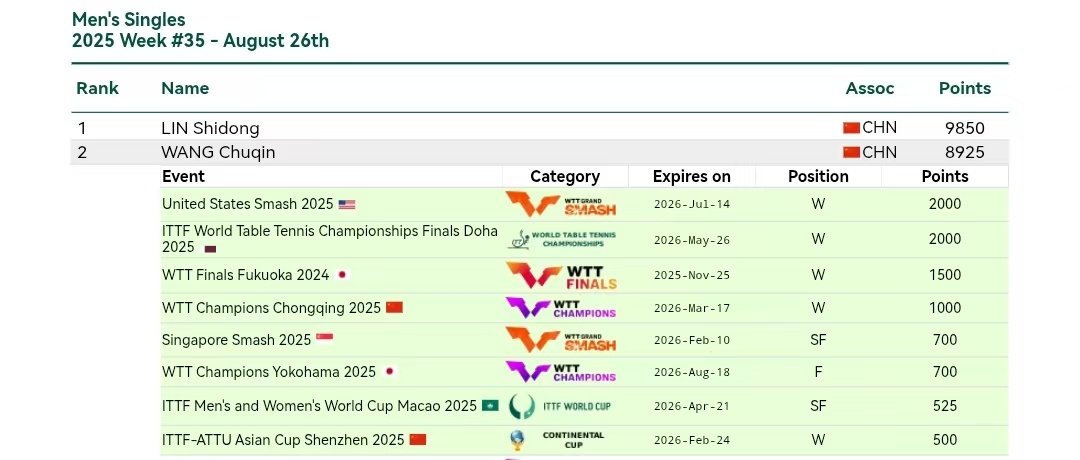Click ITTF World Table Tennis Championships Finals Doha event

329,239
